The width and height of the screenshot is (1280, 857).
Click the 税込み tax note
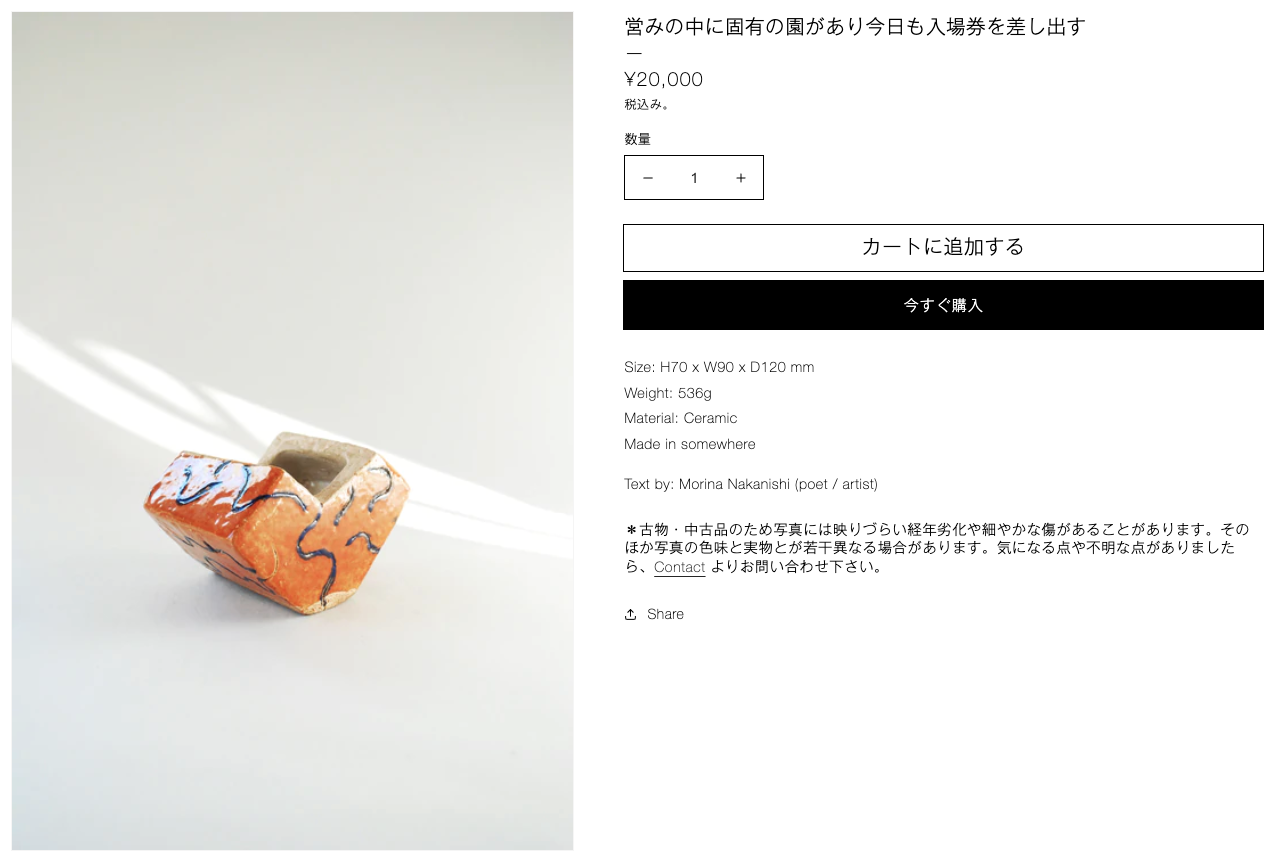(x=647, y=104)
